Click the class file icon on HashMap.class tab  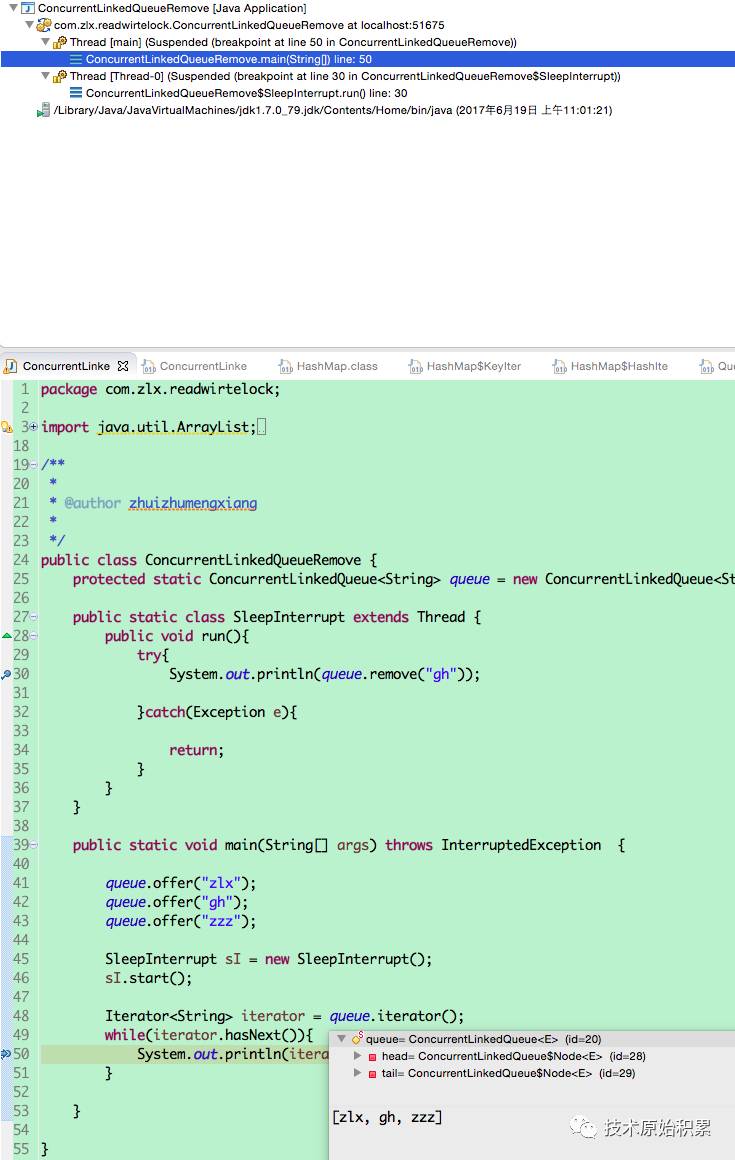(285, 366)
